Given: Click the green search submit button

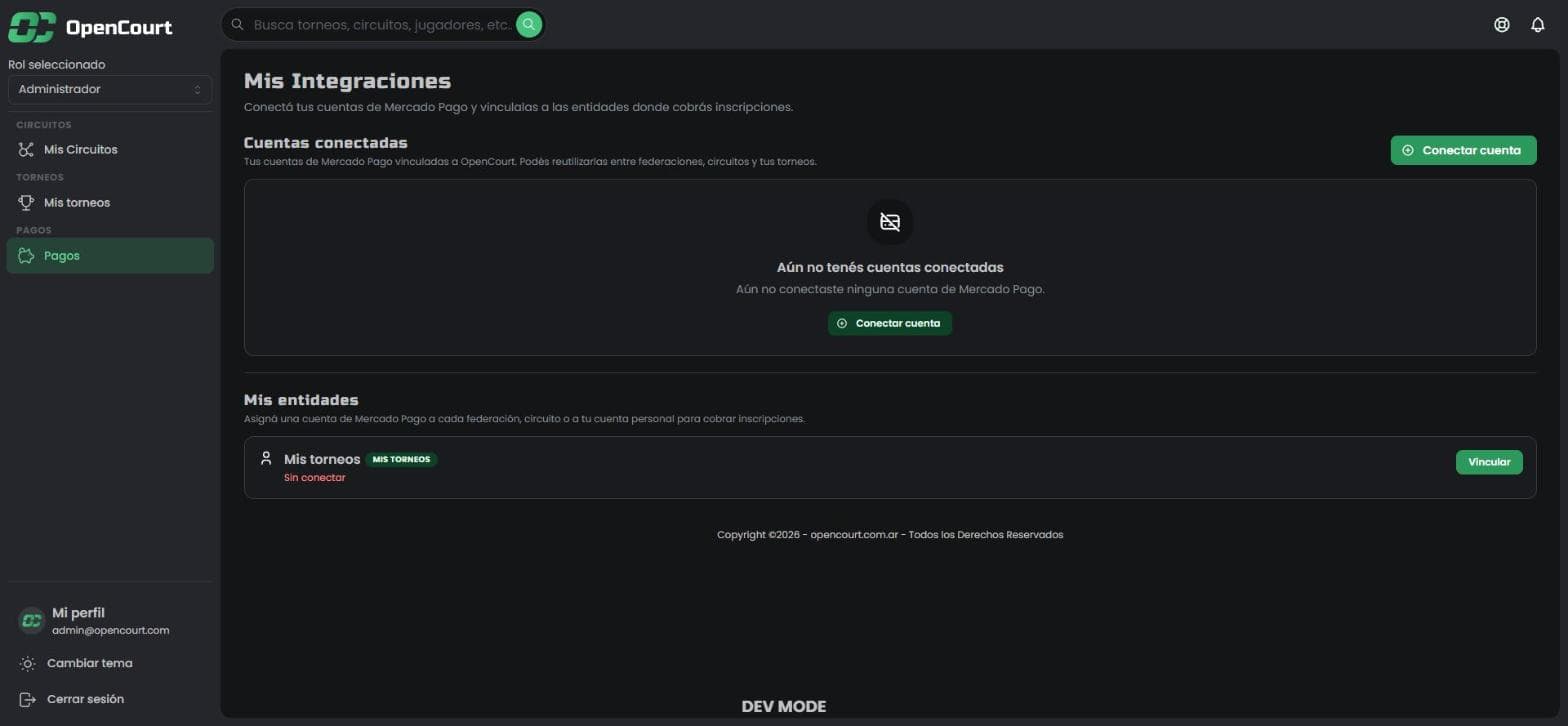Looking at the screenshot, I should [x=529, y=24].
